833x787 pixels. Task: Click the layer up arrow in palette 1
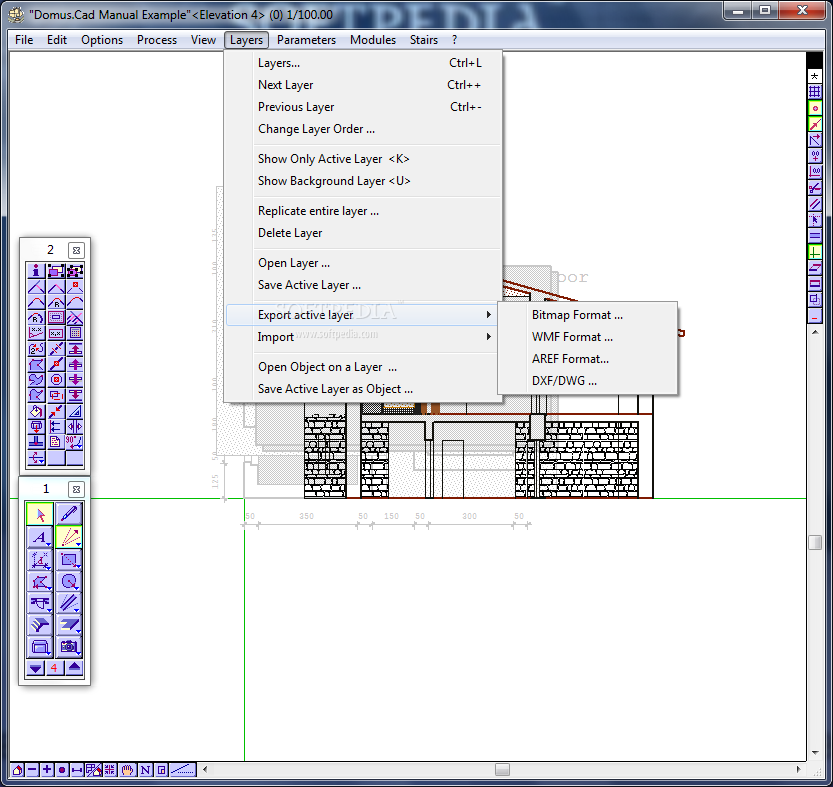coord(74,668)
